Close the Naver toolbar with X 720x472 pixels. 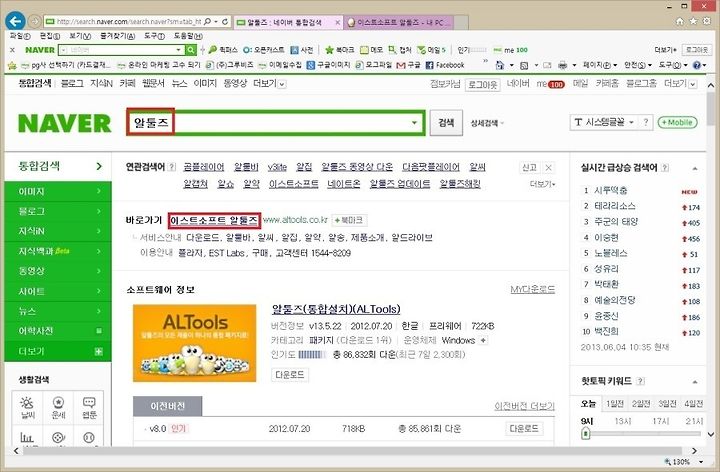tap(12, 50)
